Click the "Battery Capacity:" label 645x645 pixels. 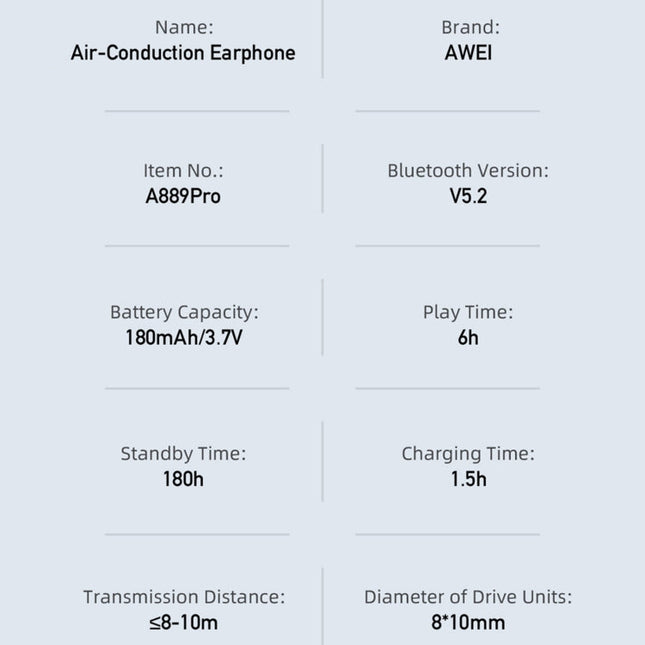click(184, 313)
